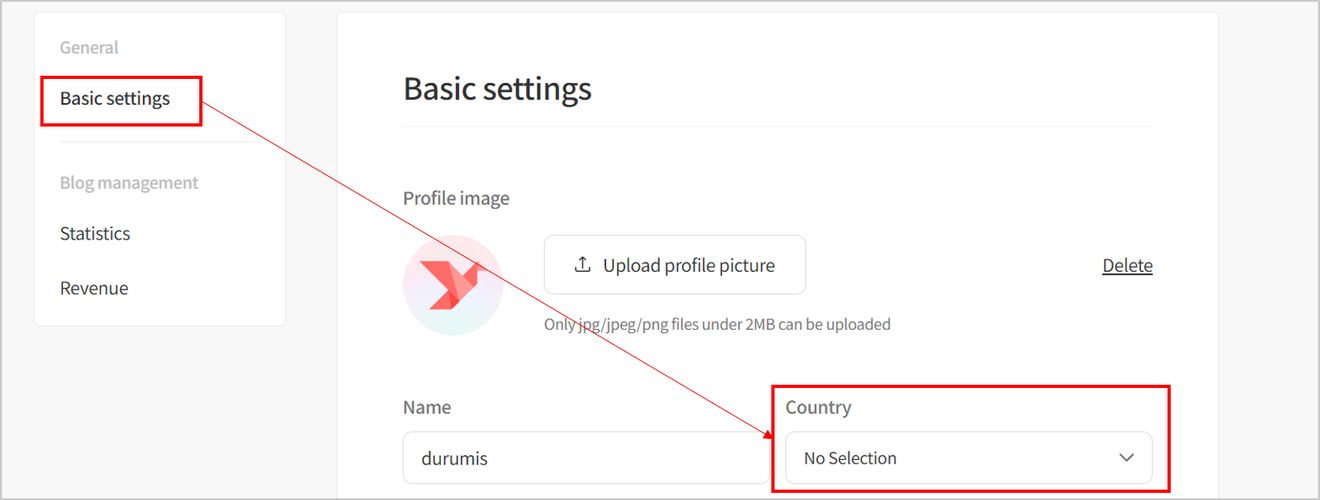The width and height of the screenshot is (1320, 500).
Task: Focus the Name field containing durumis
Action: 586,458
